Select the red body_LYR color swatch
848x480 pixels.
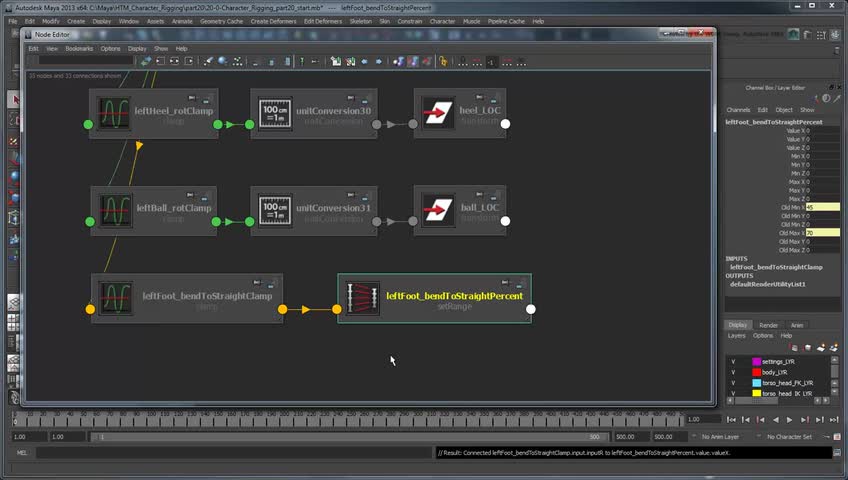757,372
